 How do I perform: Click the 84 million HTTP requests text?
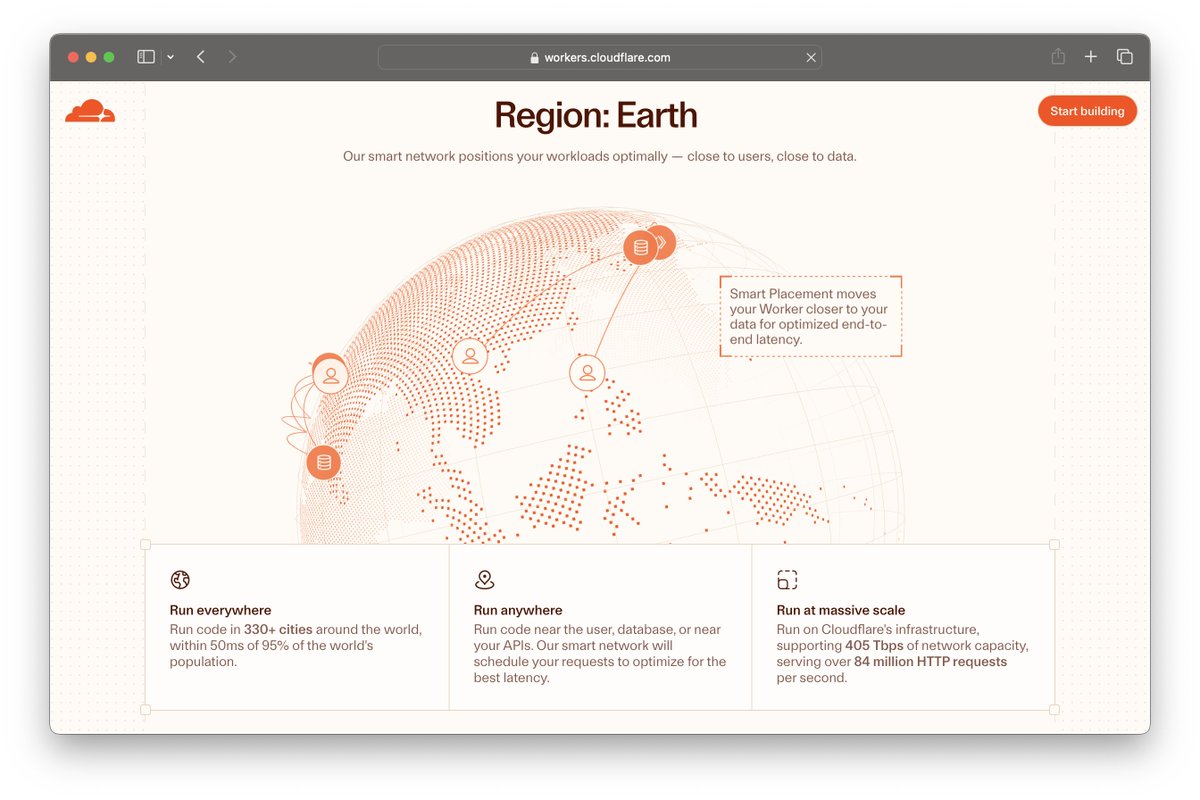[x=930, y=662]
